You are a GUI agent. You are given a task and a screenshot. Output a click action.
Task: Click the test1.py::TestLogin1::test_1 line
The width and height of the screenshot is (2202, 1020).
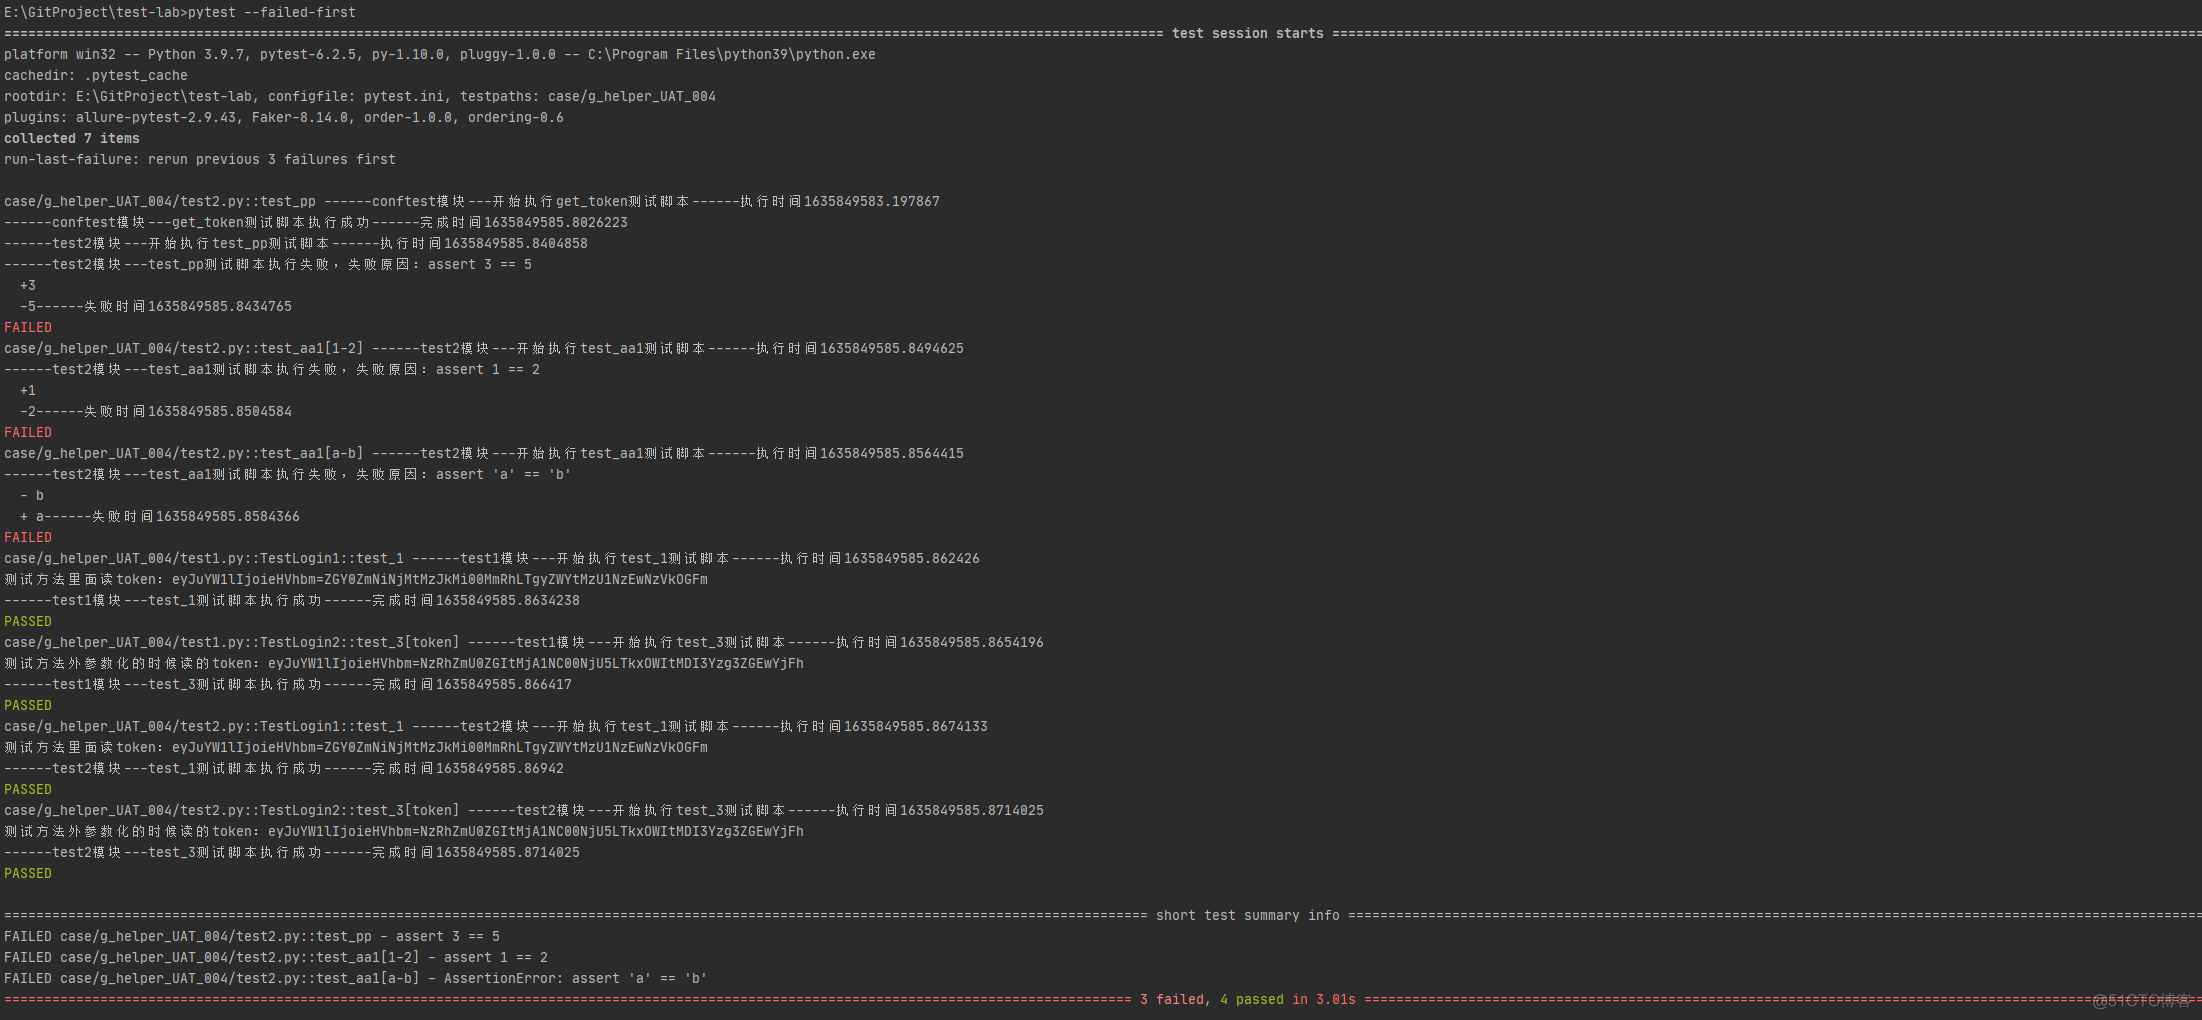[x=492, y=558]
